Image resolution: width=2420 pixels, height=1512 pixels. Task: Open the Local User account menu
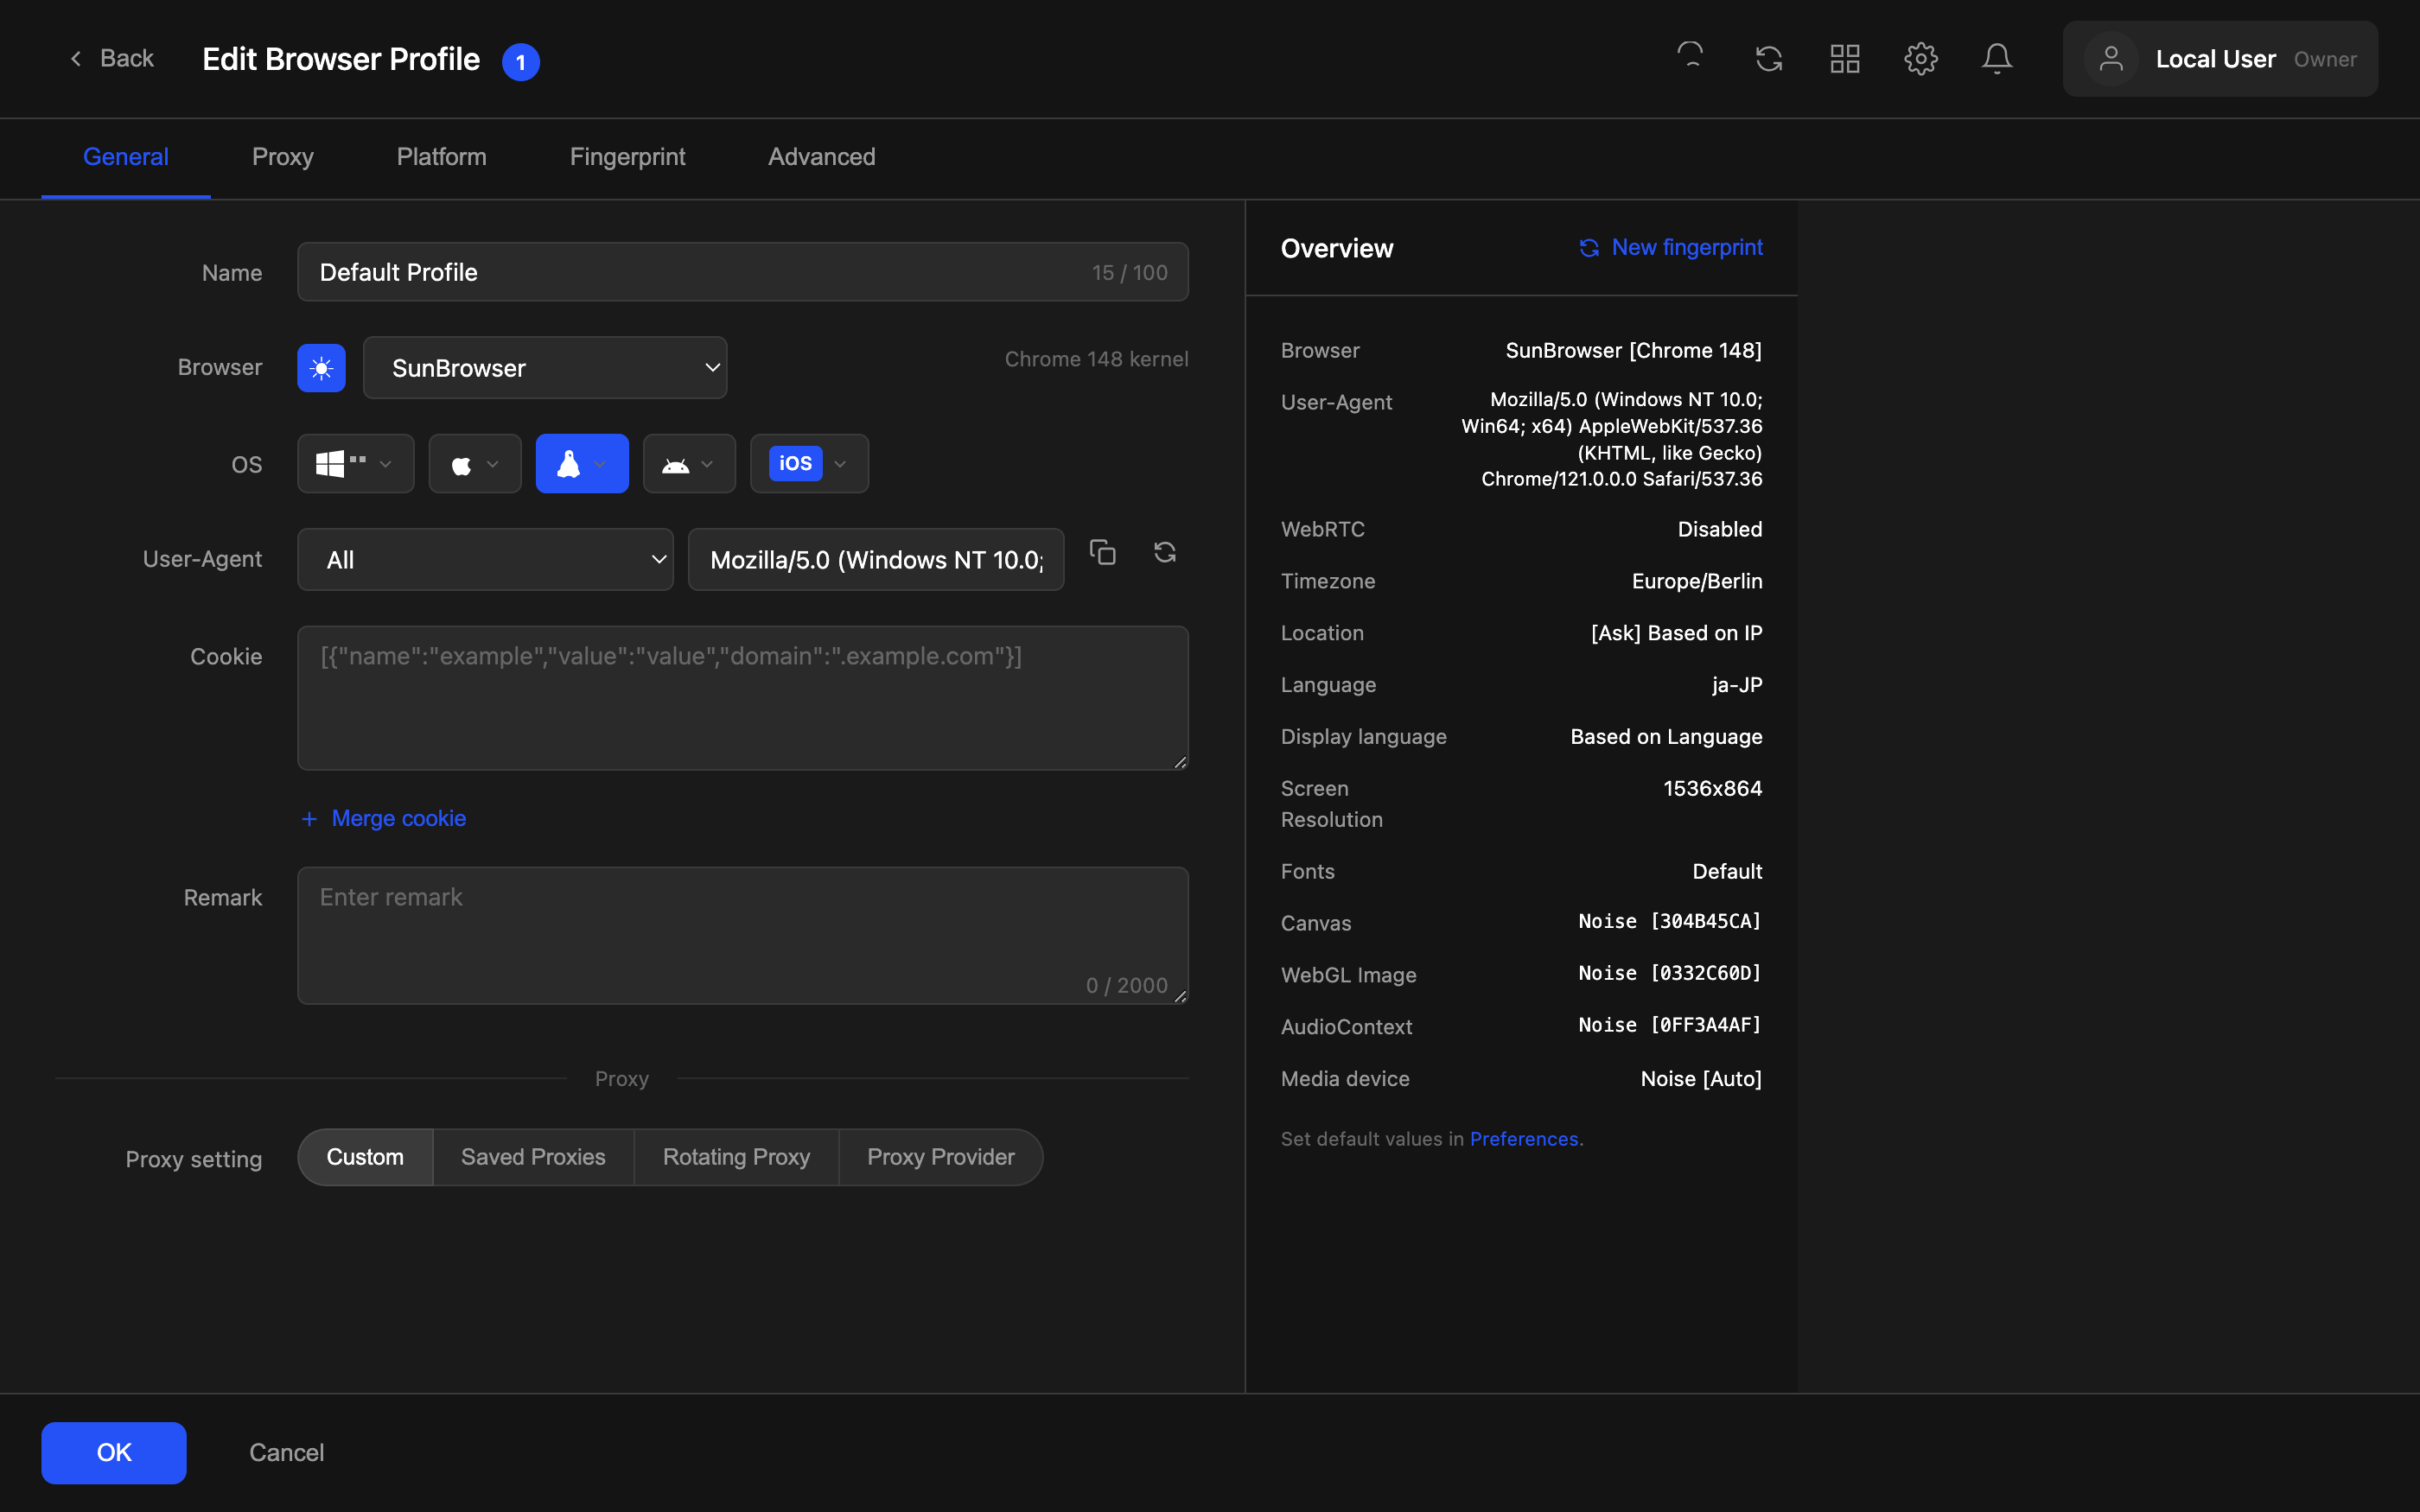(x=2220, y=59)
